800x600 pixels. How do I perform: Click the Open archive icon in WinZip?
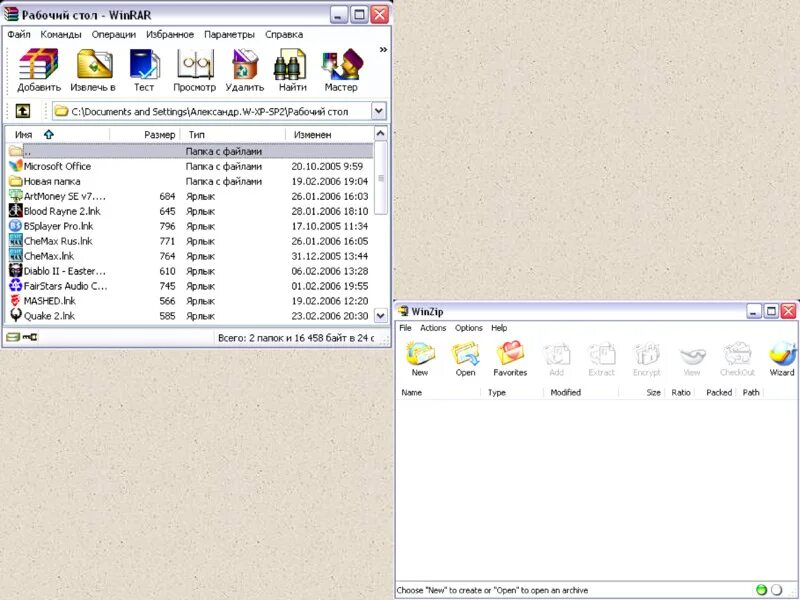point(465,358)
